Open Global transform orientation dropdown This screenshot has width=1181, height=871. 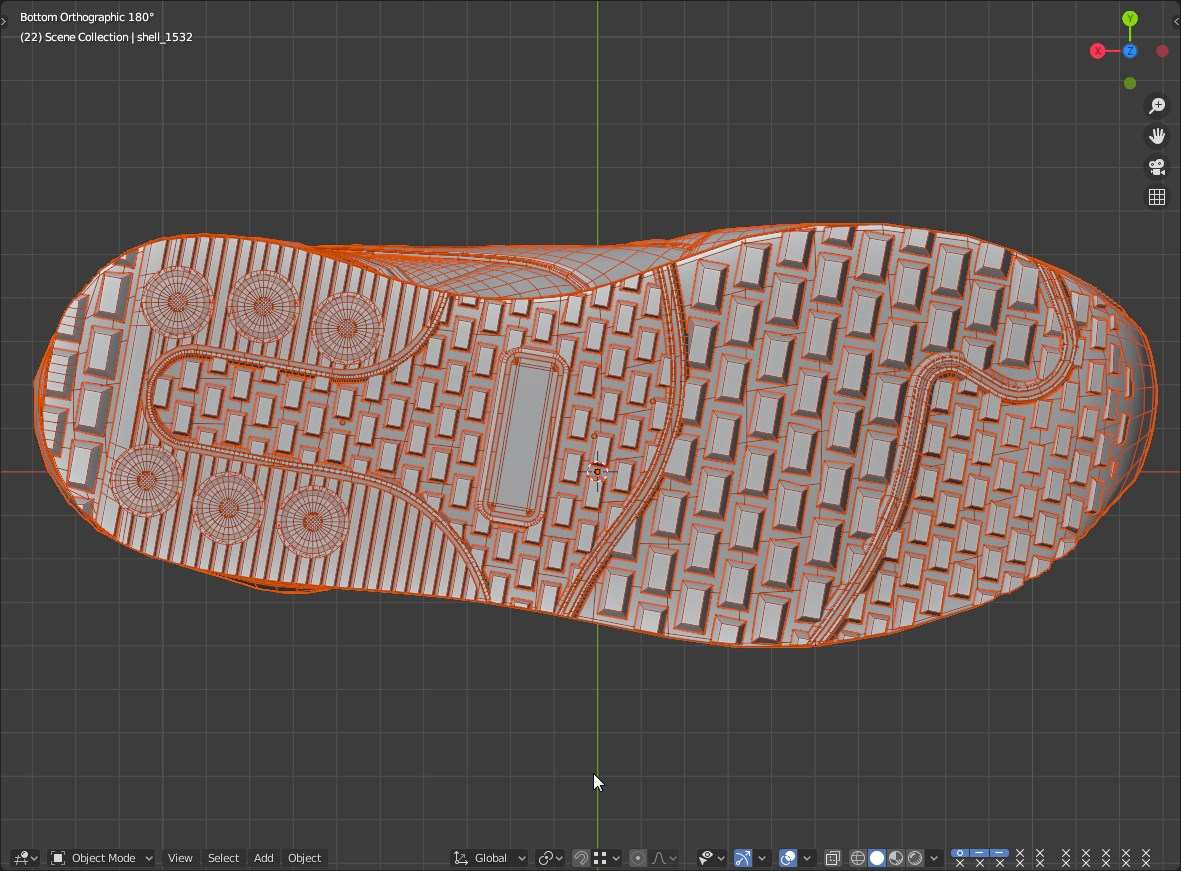click(x=490, y=858)
